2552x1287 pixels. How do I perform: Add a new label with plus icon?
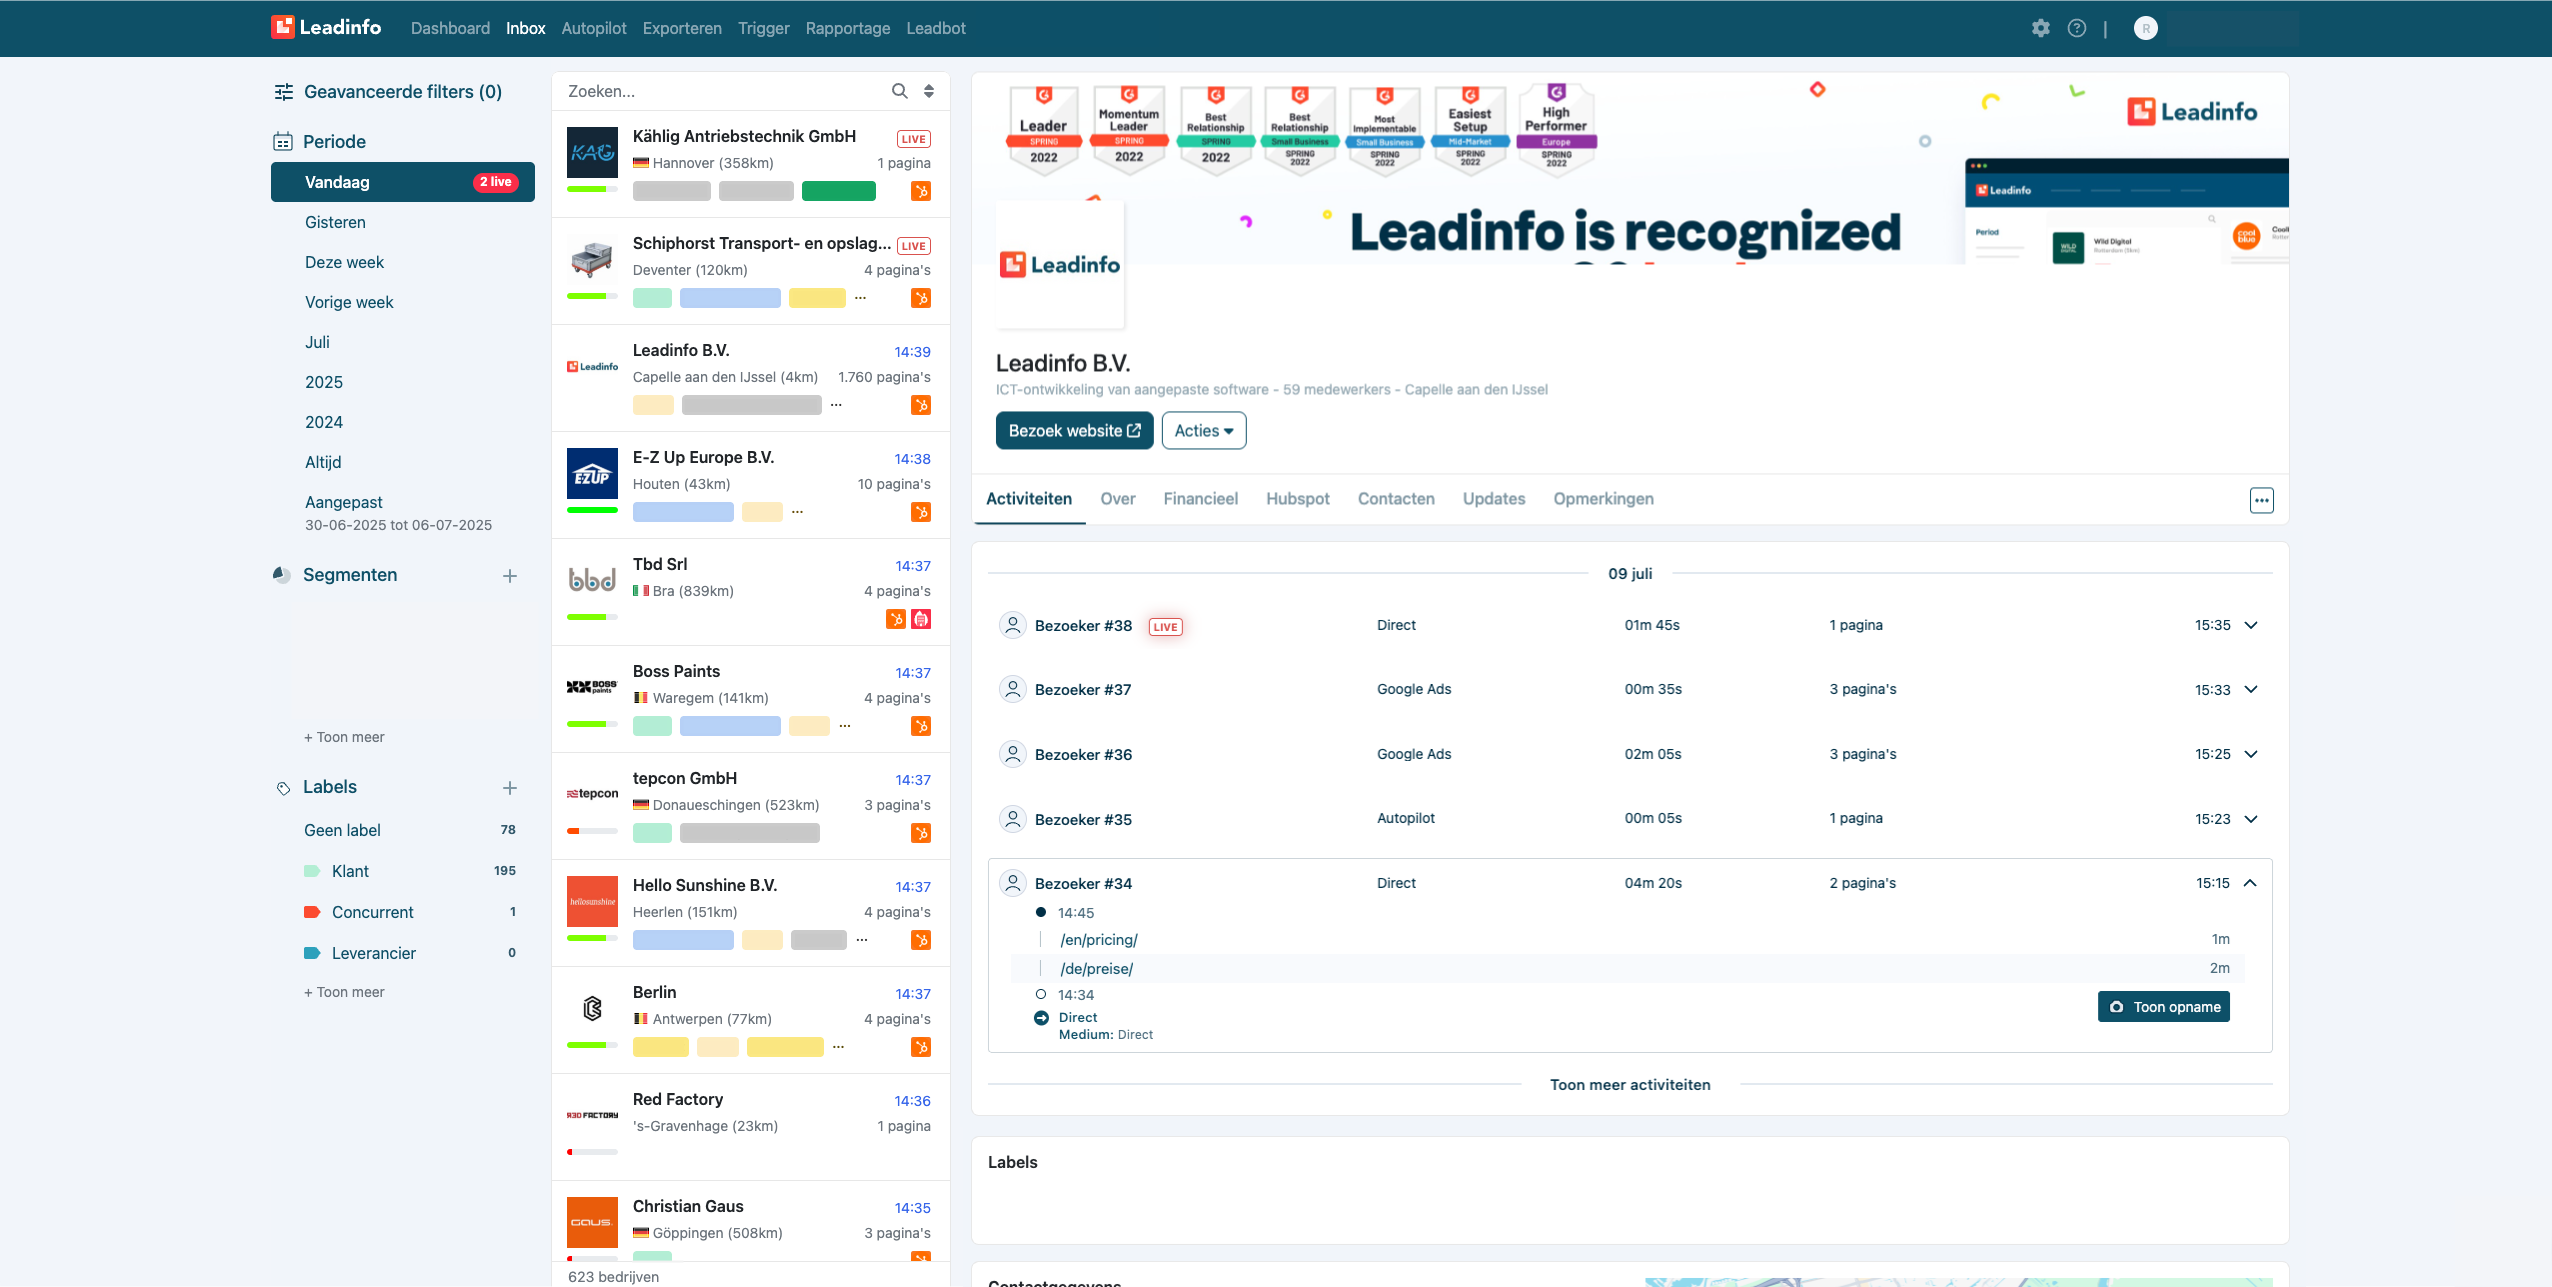[x=510, y=788]
